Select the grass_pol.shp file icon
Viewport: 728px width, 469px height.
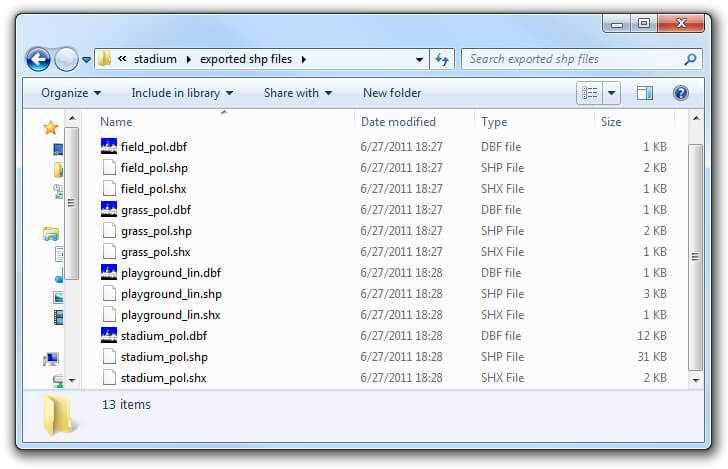click(x=109, y=230)
